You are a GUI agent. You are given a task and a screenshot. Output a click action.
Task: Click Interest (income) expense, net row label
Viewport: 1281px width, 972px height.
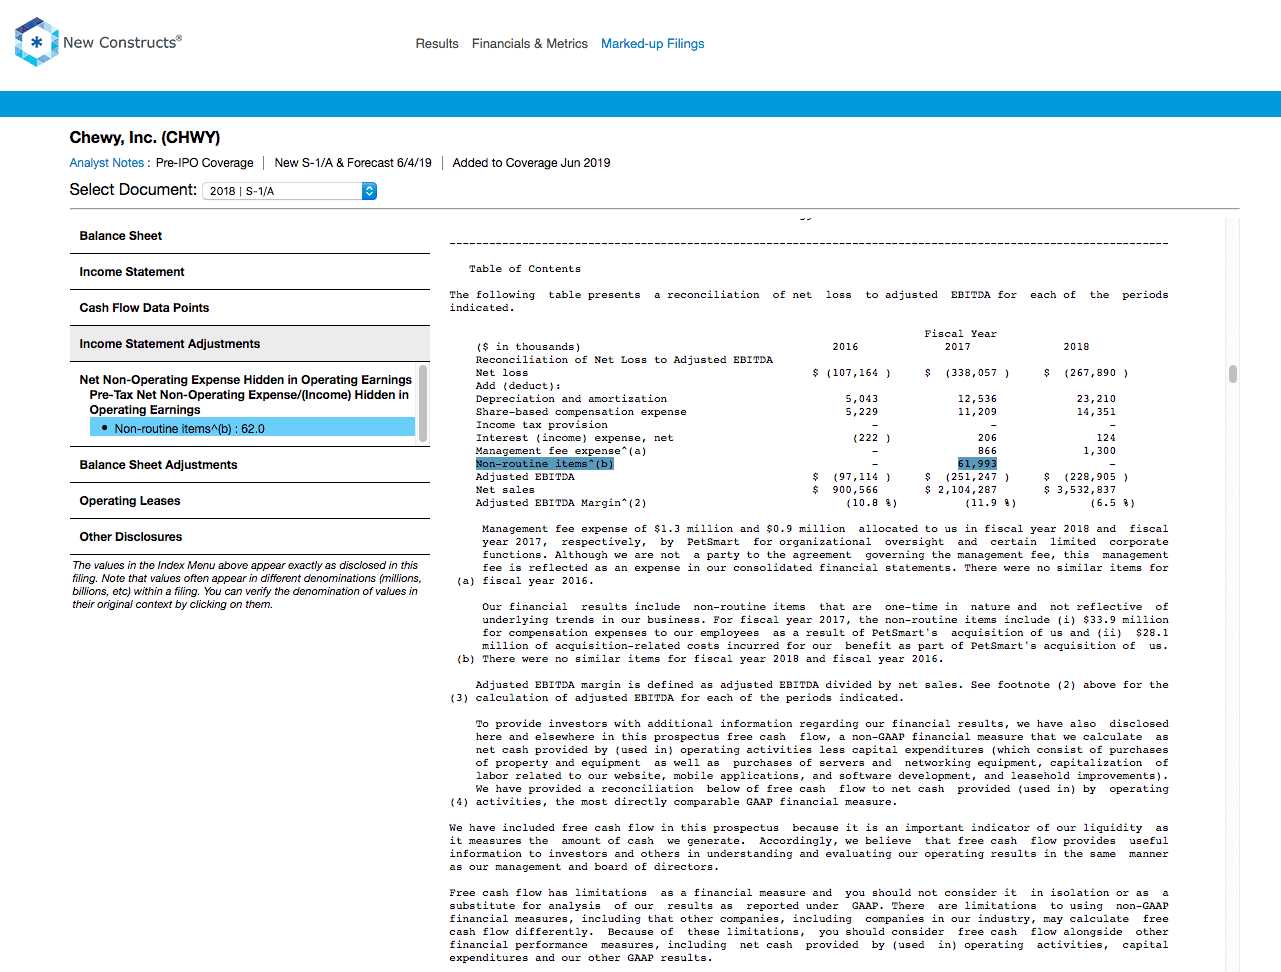click(x=574, y=438)
